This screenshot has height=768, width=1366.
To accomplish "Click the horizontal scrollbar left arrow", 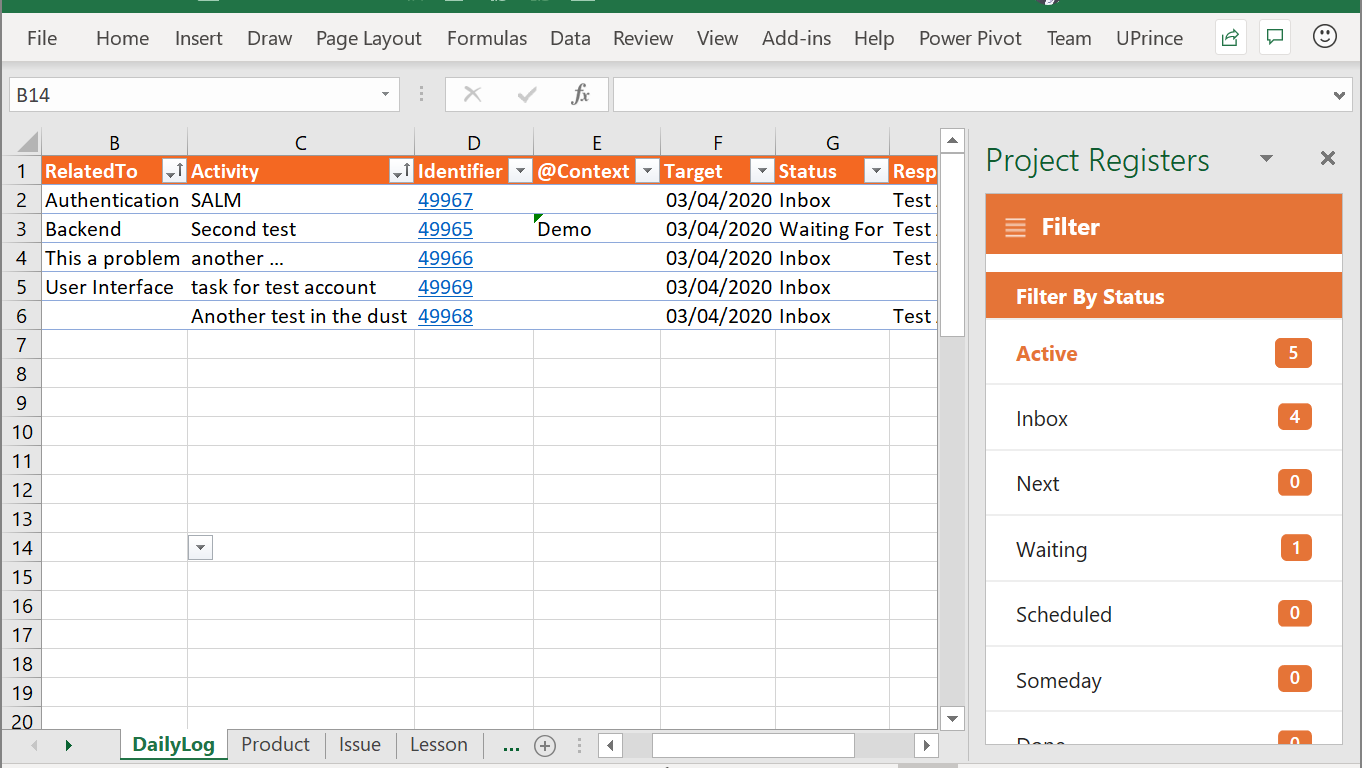I will [x=609, y=745].
